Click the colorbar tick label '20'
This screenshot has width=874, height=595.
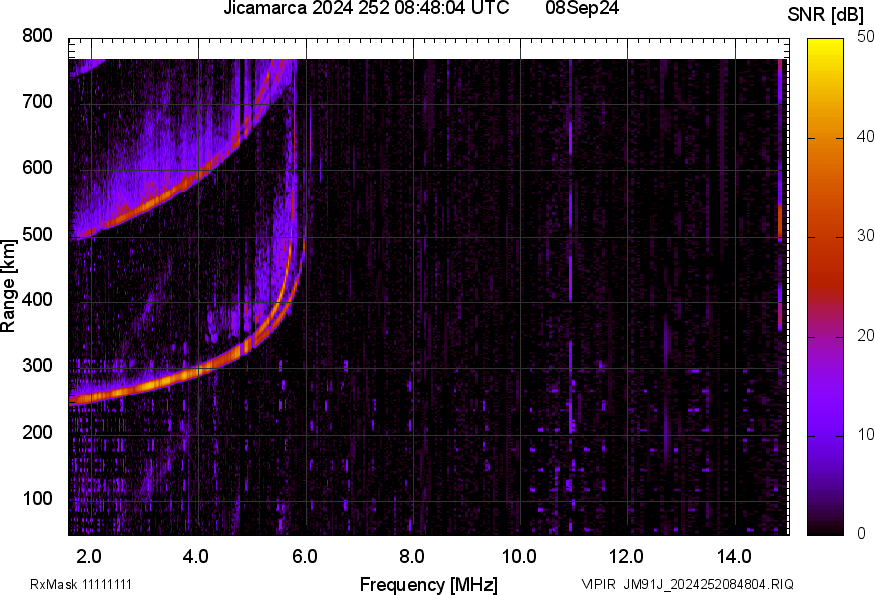click(x=865, y=335)
